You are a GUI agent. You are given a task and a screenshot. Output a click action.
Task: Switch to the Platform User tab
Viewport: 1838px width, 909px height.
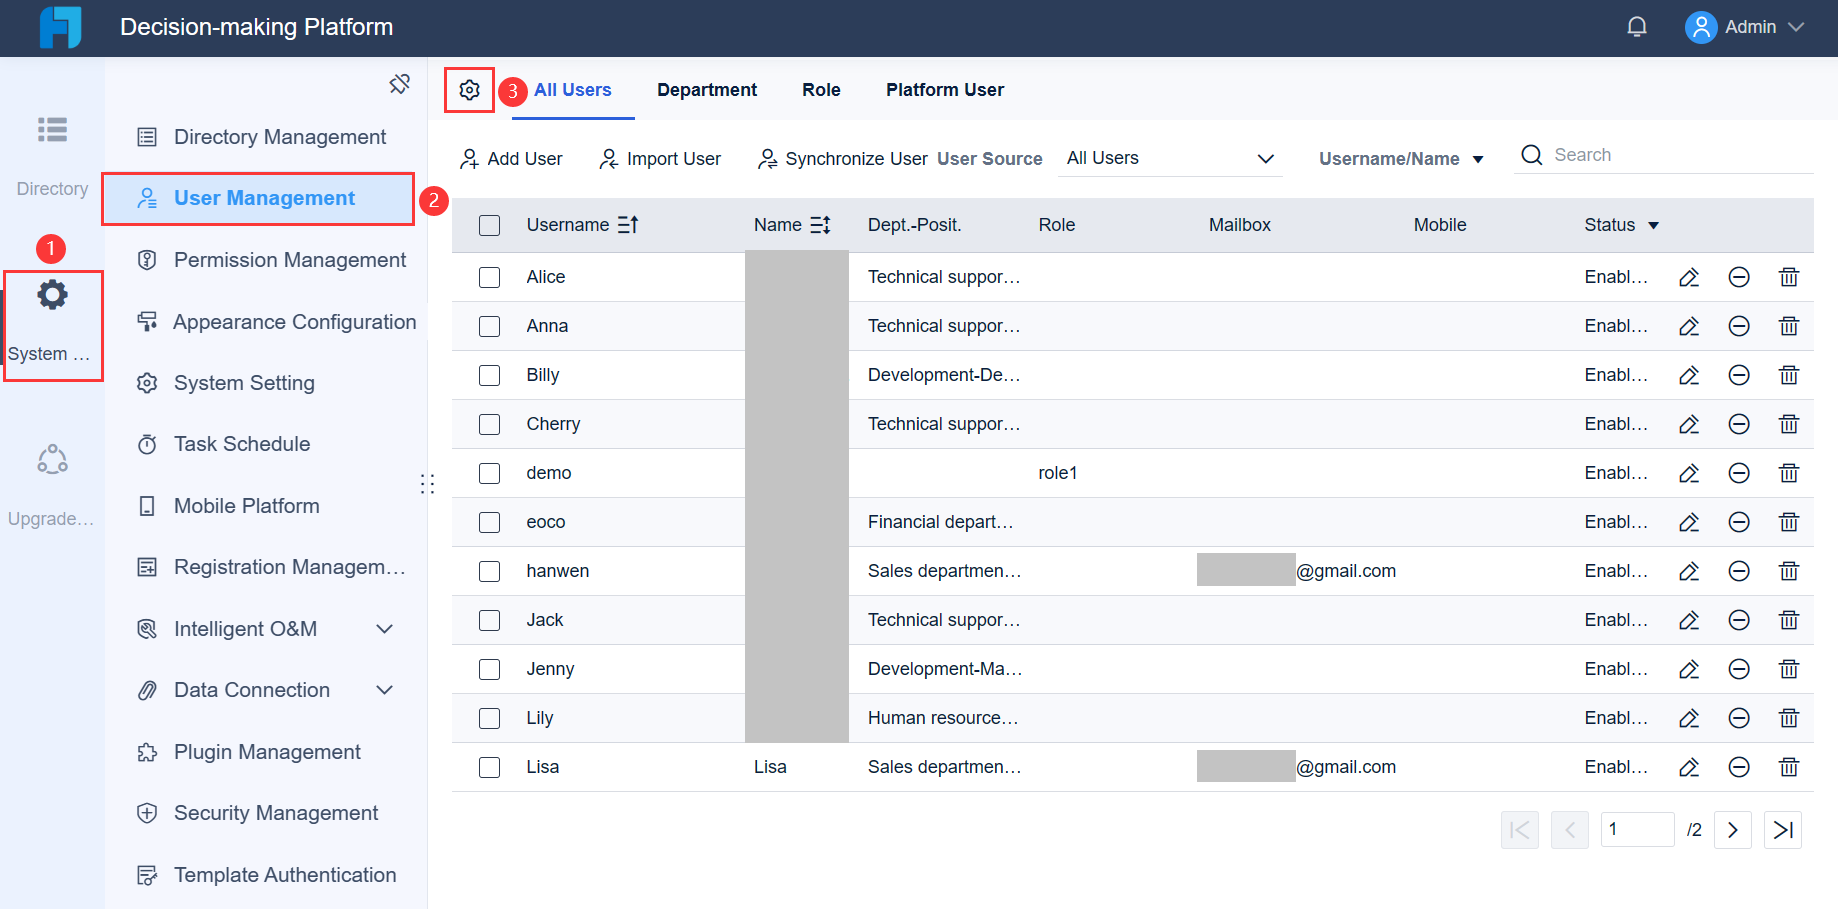pos(944,89)
